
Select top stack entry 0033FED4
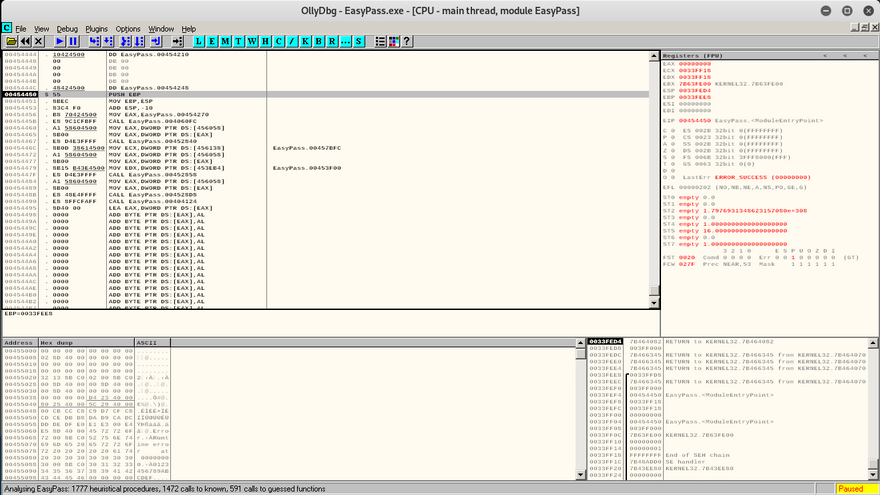pyautogui.click(x=728, y=341)
